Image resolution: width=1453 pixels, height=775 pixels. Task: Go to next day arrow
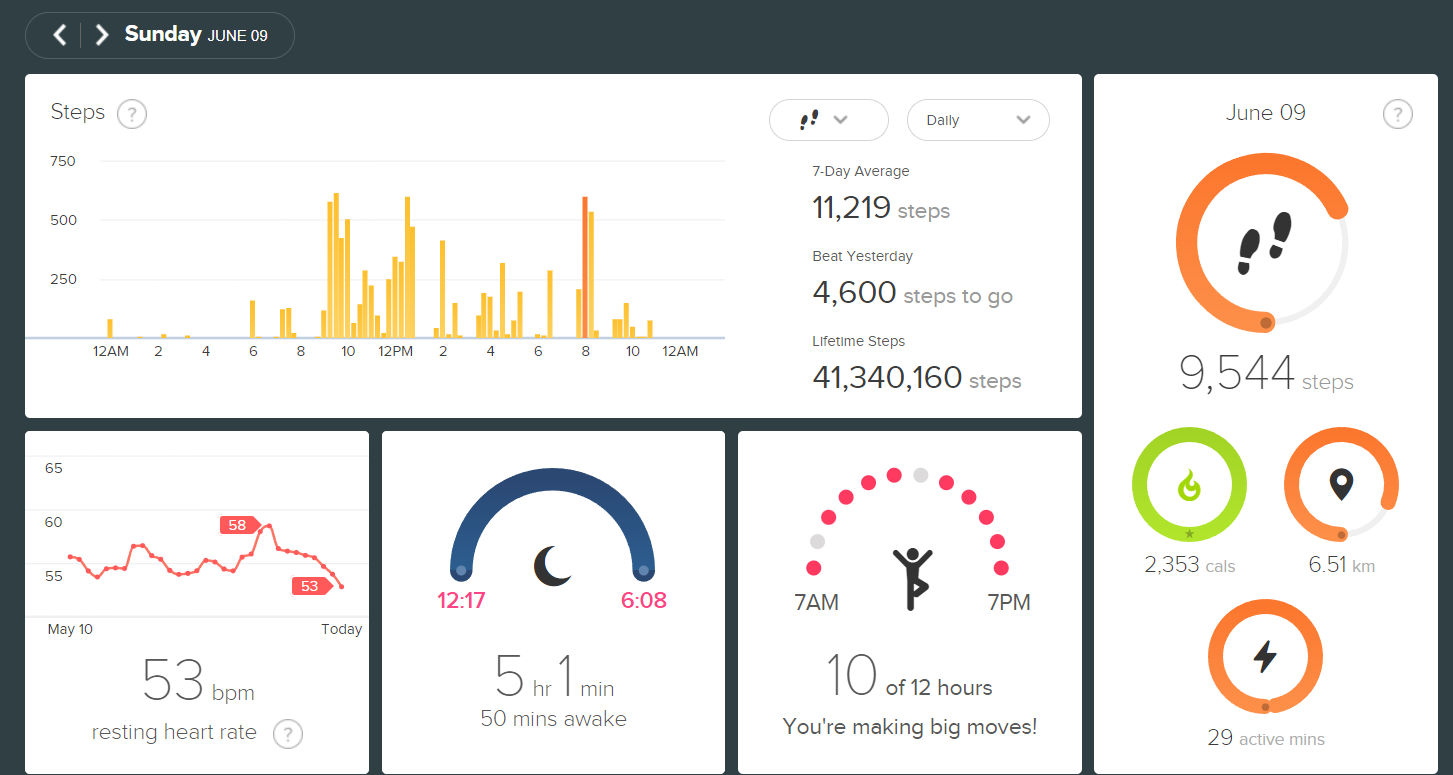coord(101,35)
